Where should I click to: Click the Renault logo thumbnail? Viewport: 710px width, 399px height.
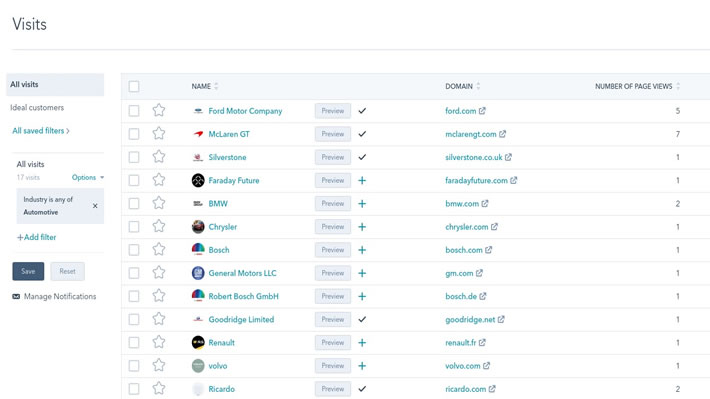pyautogui.click(x=198, y=342)
